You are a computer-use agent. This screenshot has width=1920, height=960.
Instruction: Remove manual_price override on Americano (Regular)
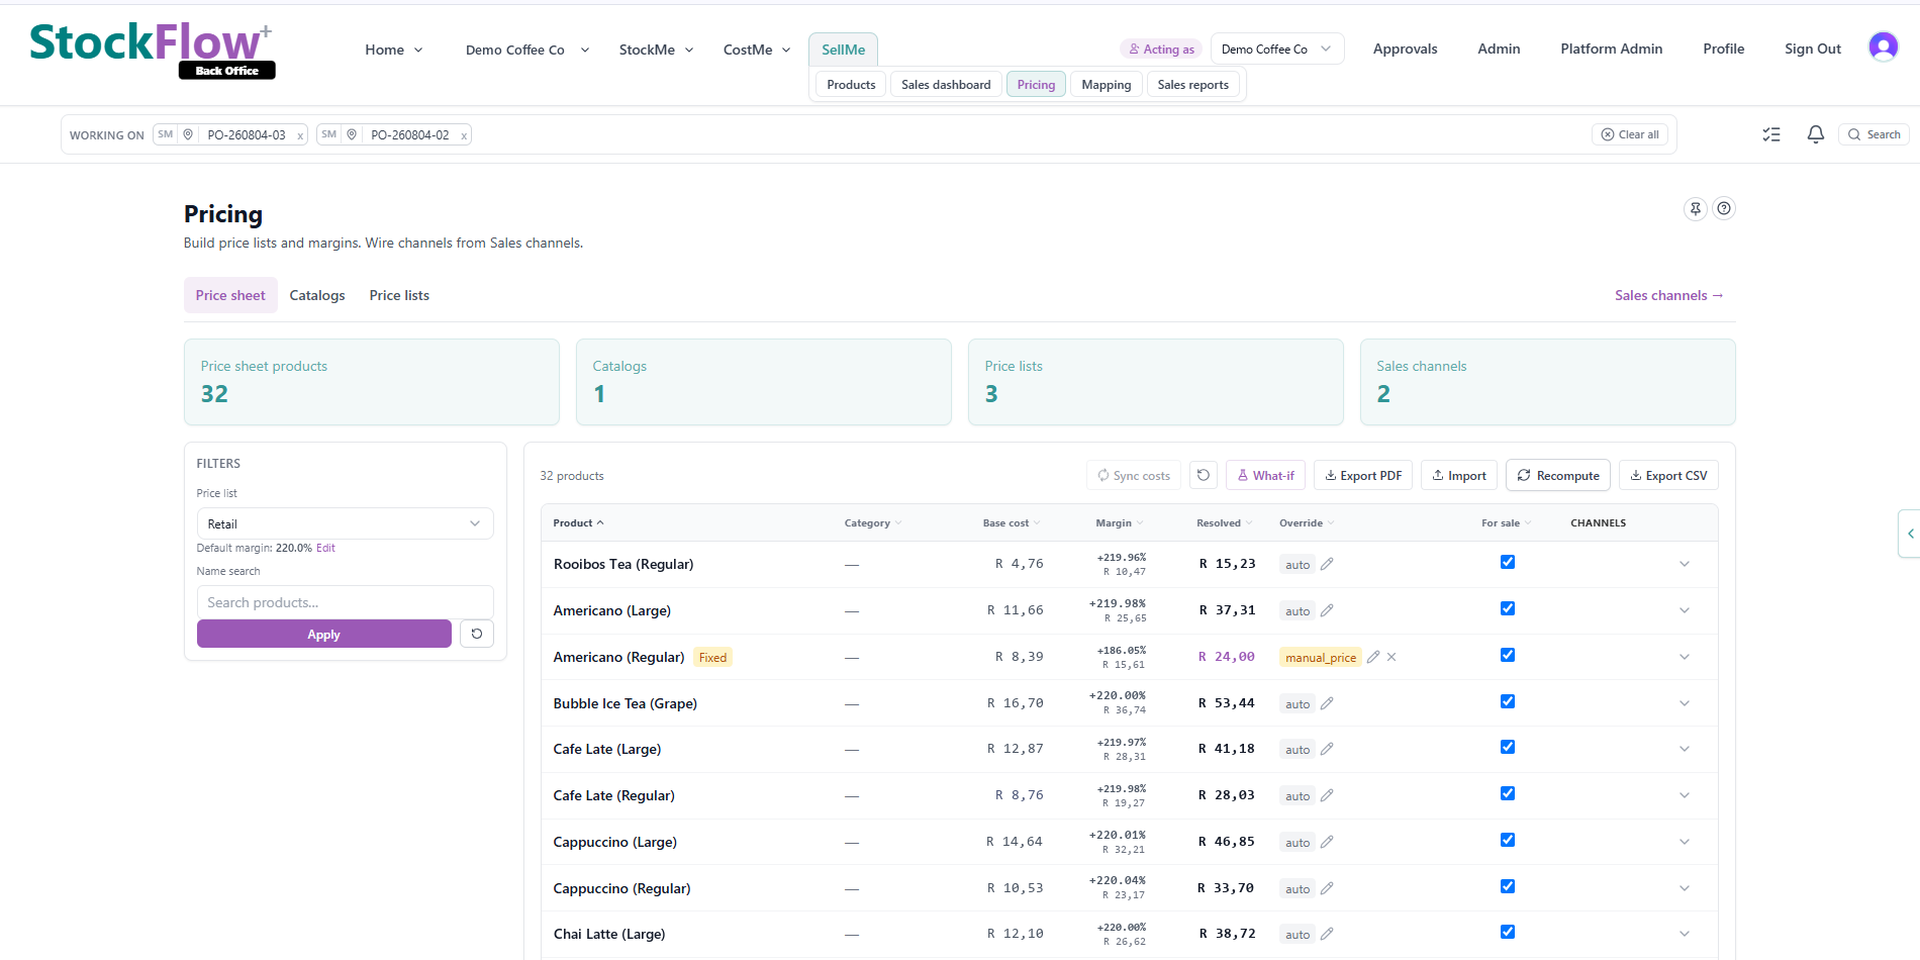click(1392, 657)
